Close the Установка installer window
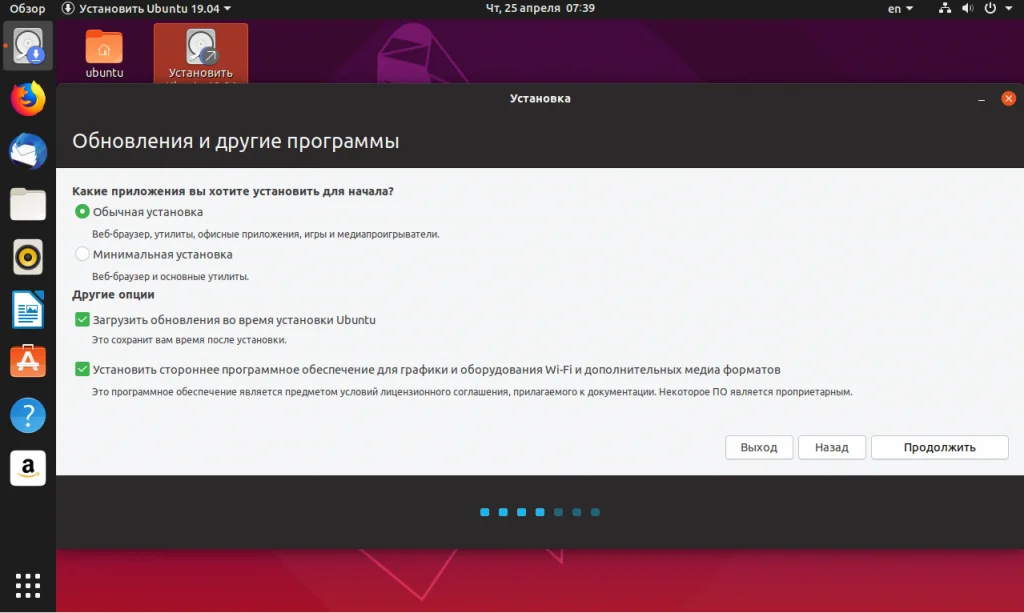 pos(1008,99)
